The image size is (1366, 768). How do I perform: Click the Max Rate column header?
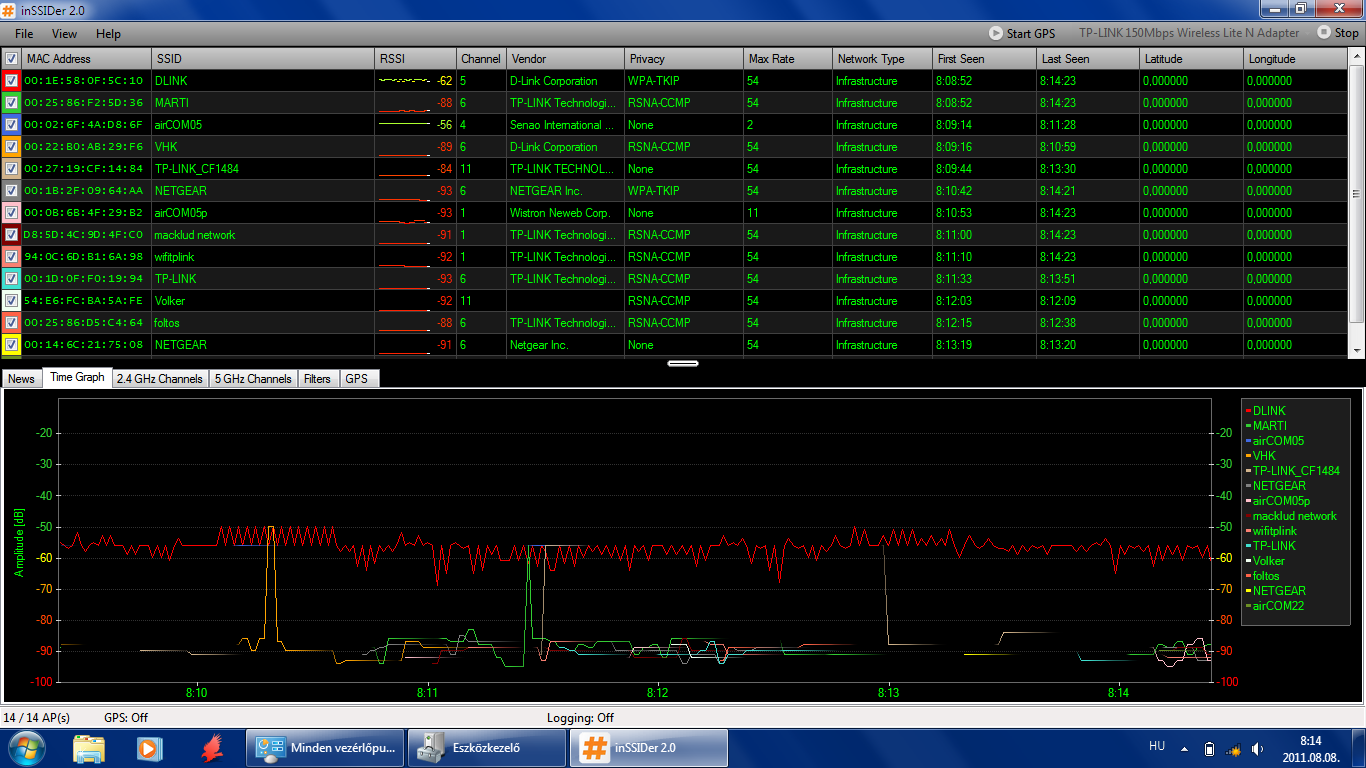pyautogui.click(x=789, y=59)
